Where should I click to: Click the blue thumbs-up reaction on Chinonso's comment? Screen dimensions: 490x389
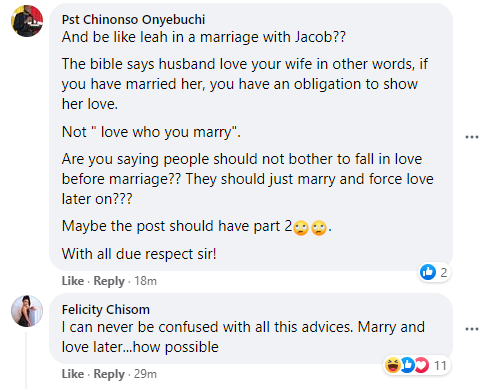pos(428,272)
